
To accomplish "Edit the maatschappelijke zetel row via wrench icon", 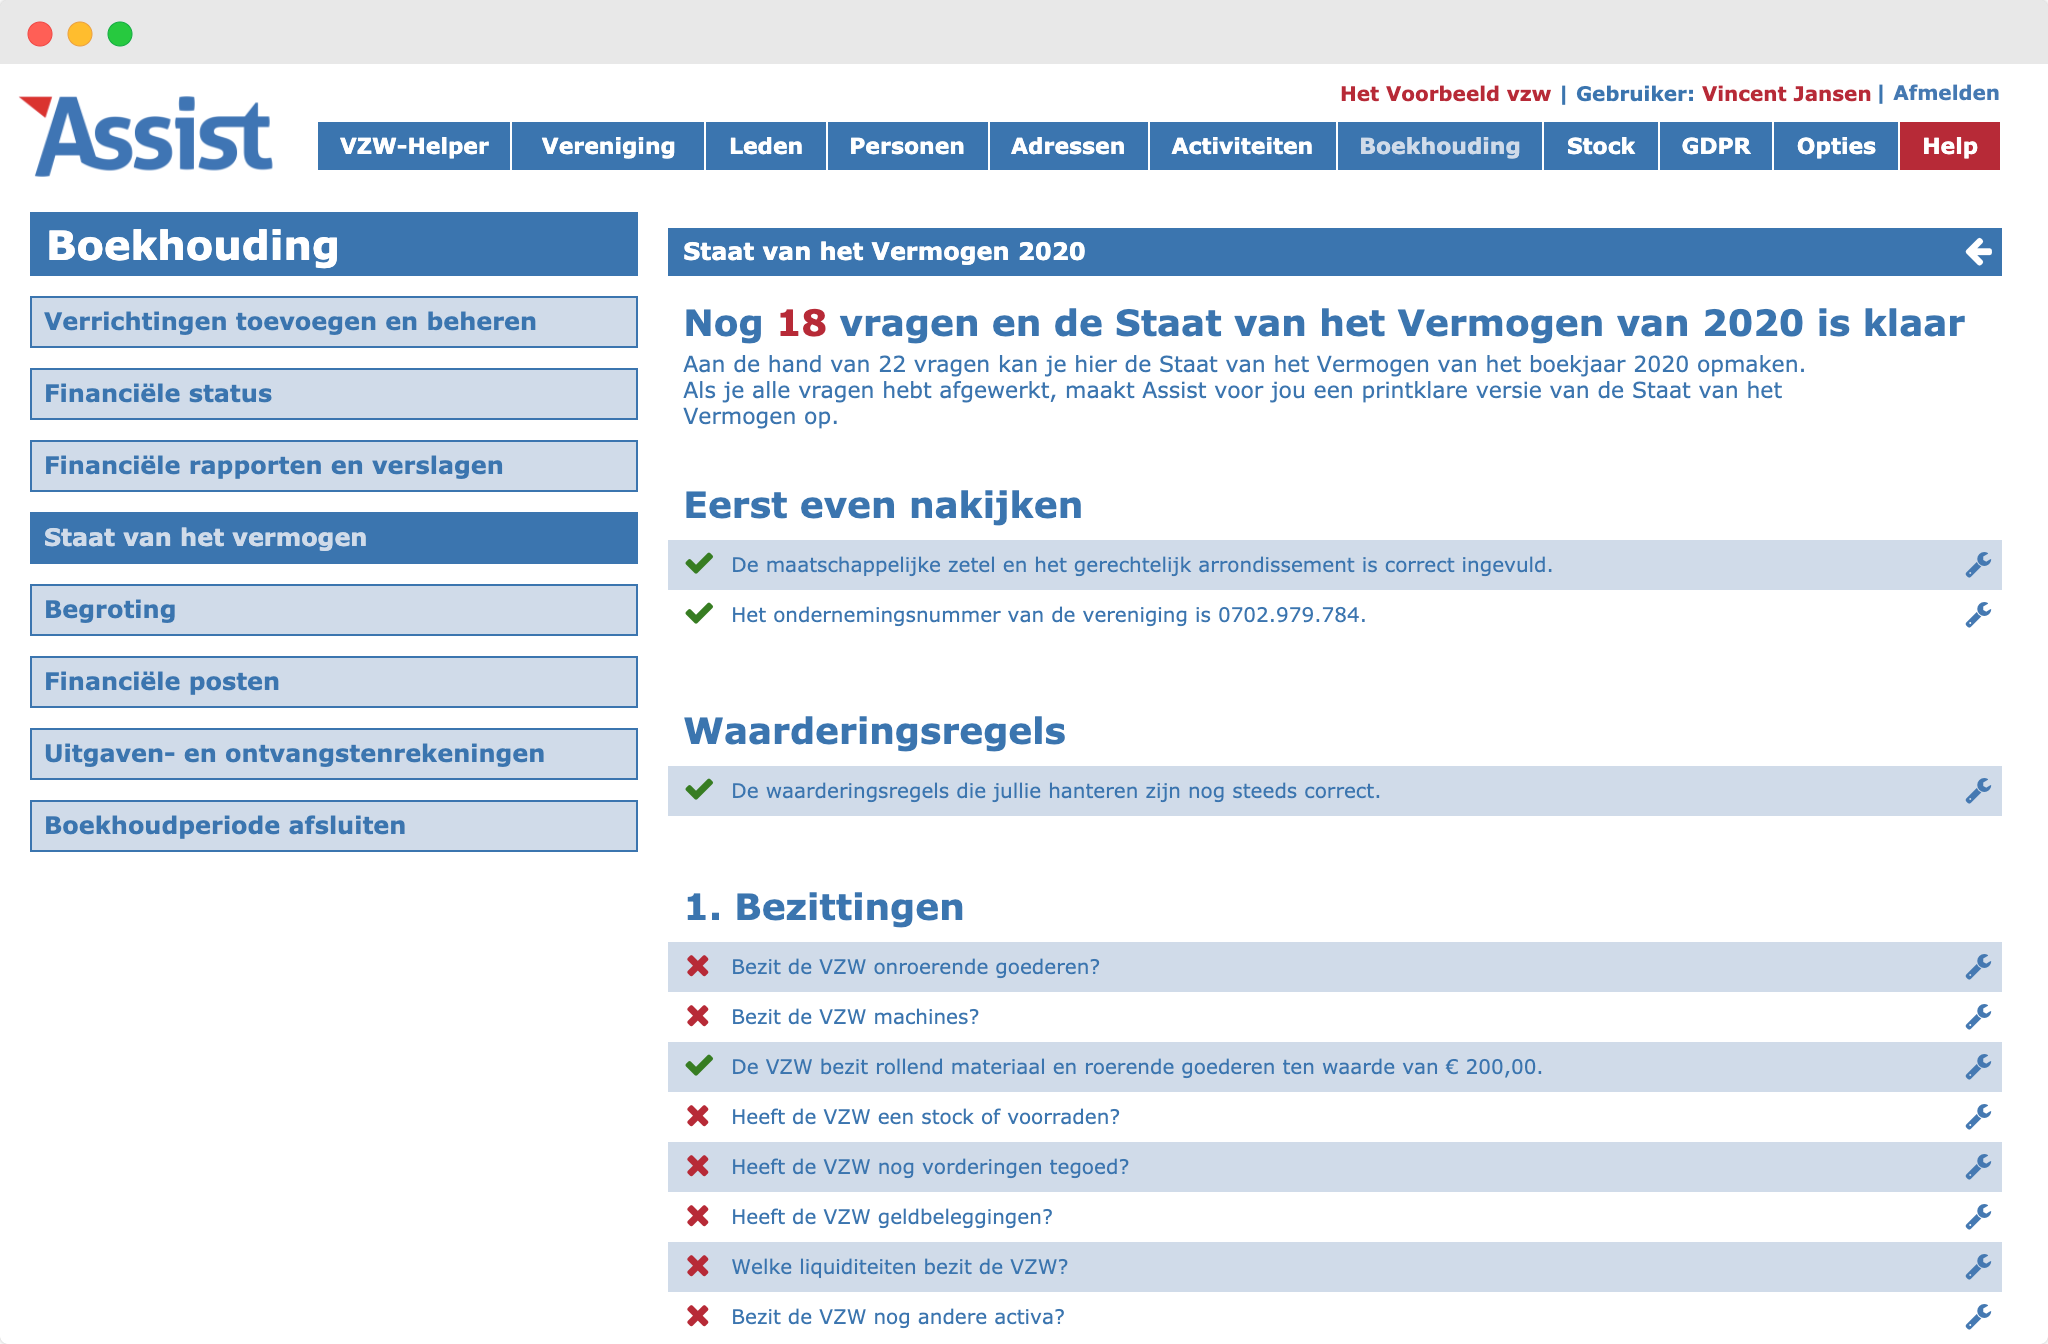I will (1978, 565).
